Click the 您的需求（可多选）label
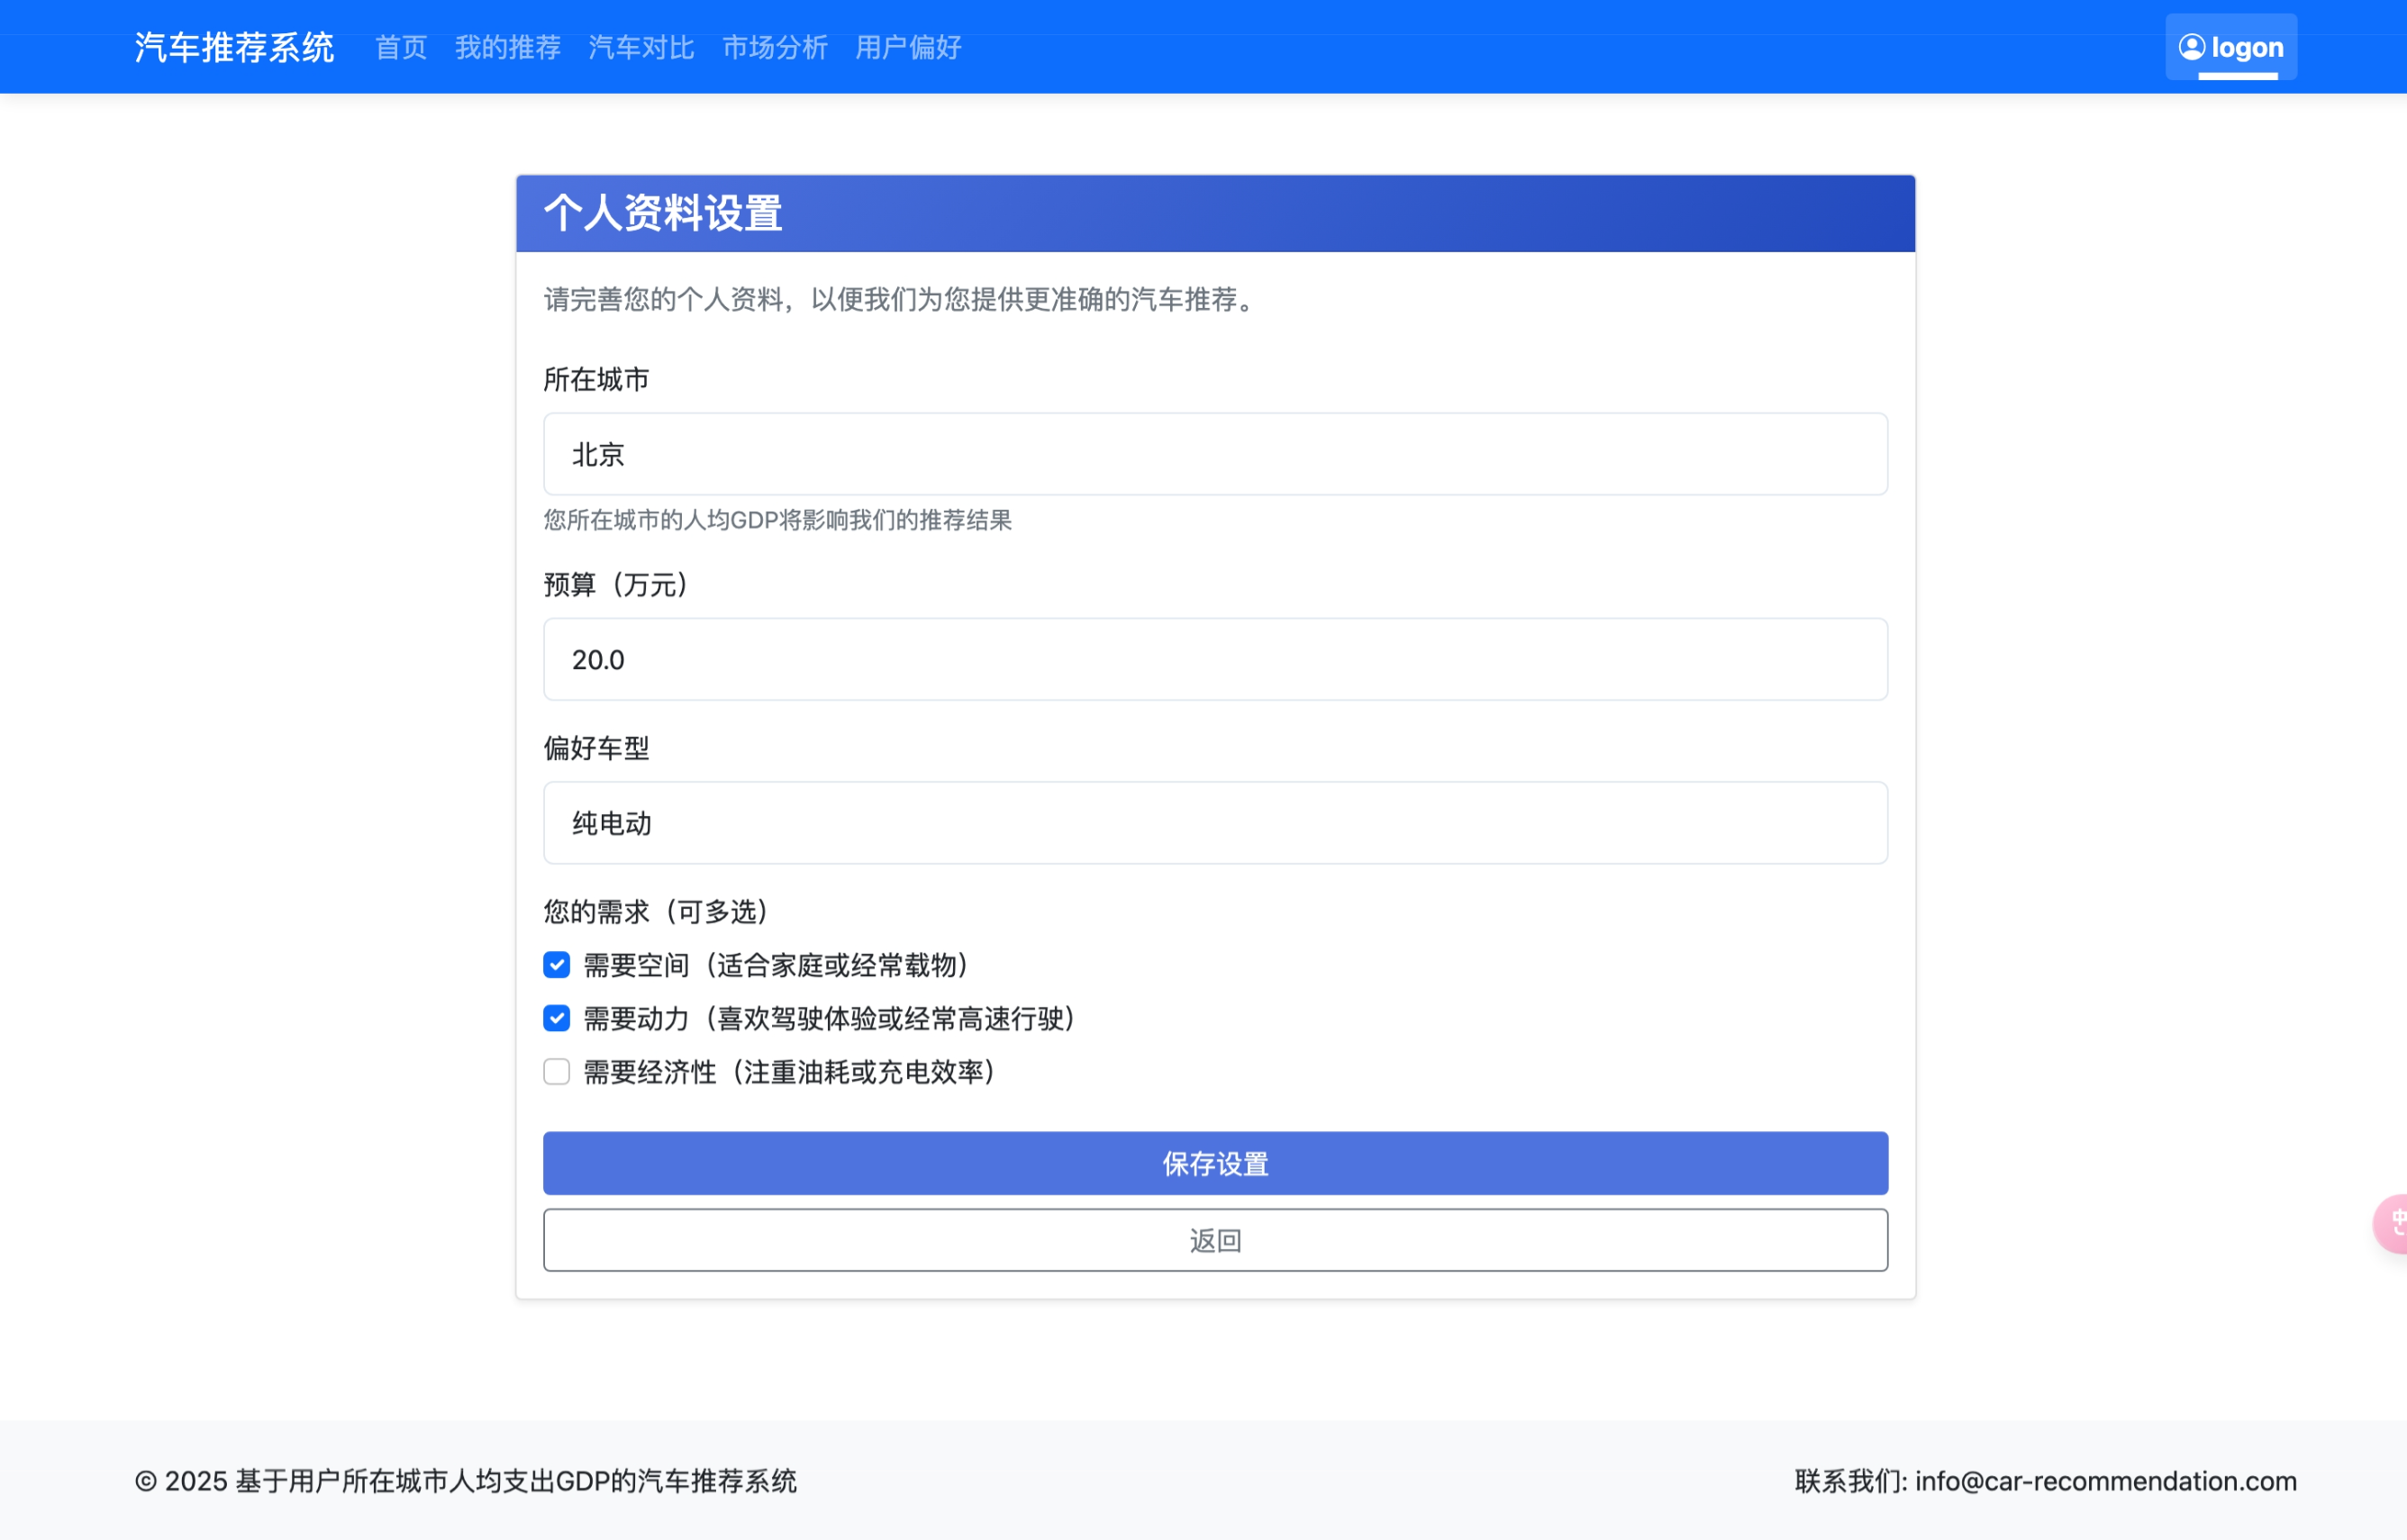The width and height of the screenshot is (2407, 1540). click(656, 912)
